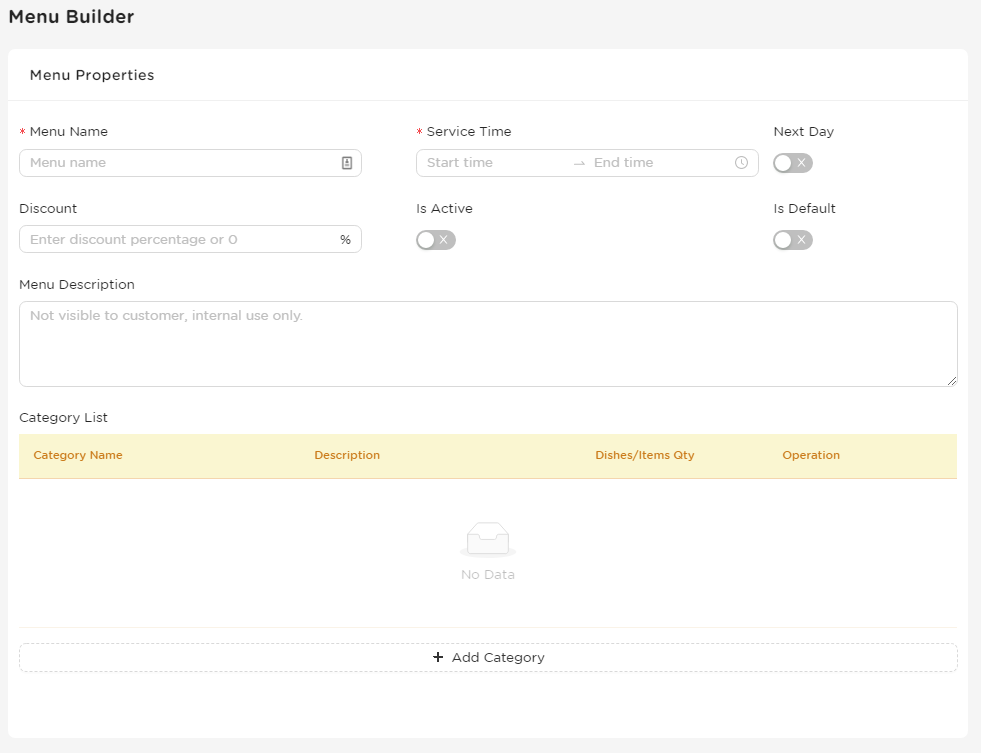Click the percent symbol in Discount field
This screenshot has width=981, height=753.
click(x=345, y=240)
